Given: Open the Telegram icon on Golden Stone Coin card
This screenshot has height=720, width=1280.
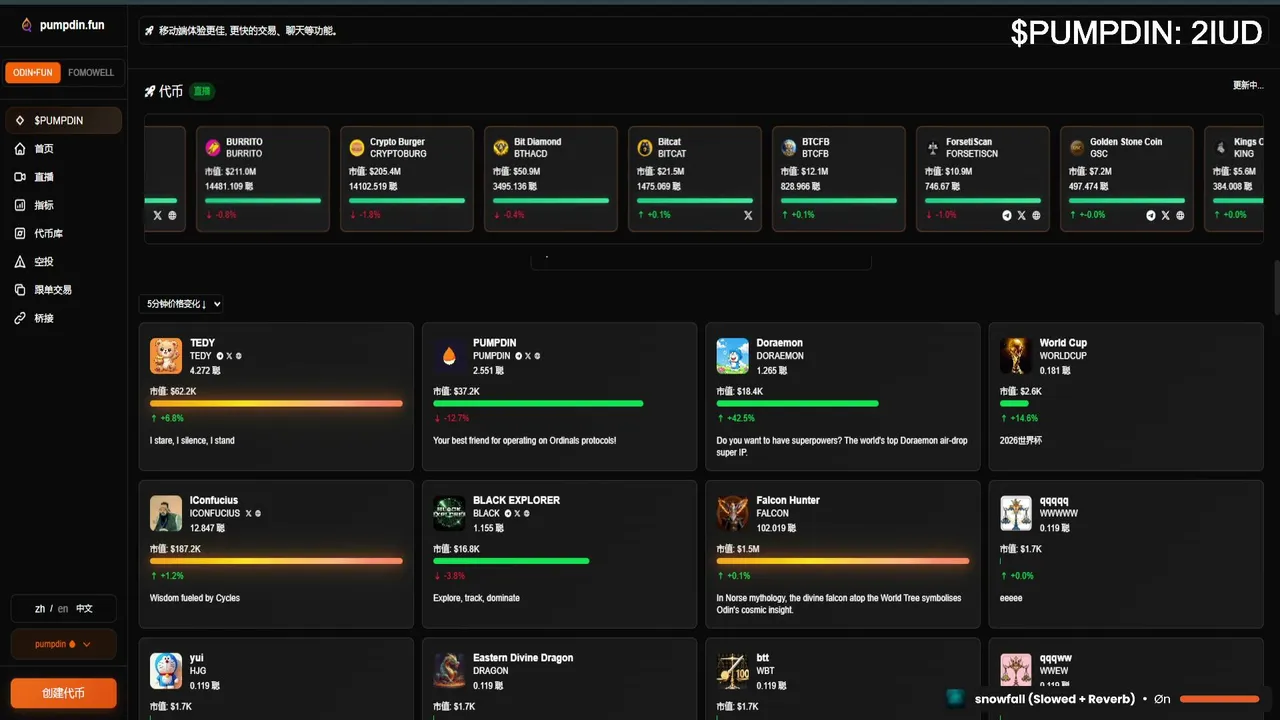Looking at the screenshot, I should pos(1151,215).
